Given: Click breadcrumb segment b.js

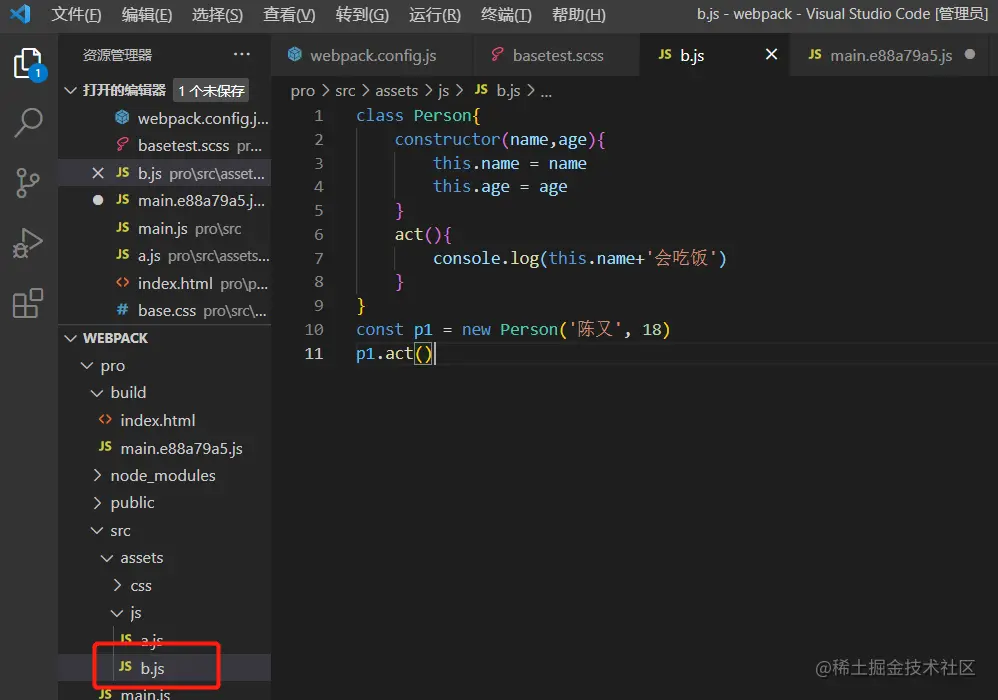Looking at the screenshot, I should coord(508,91).
